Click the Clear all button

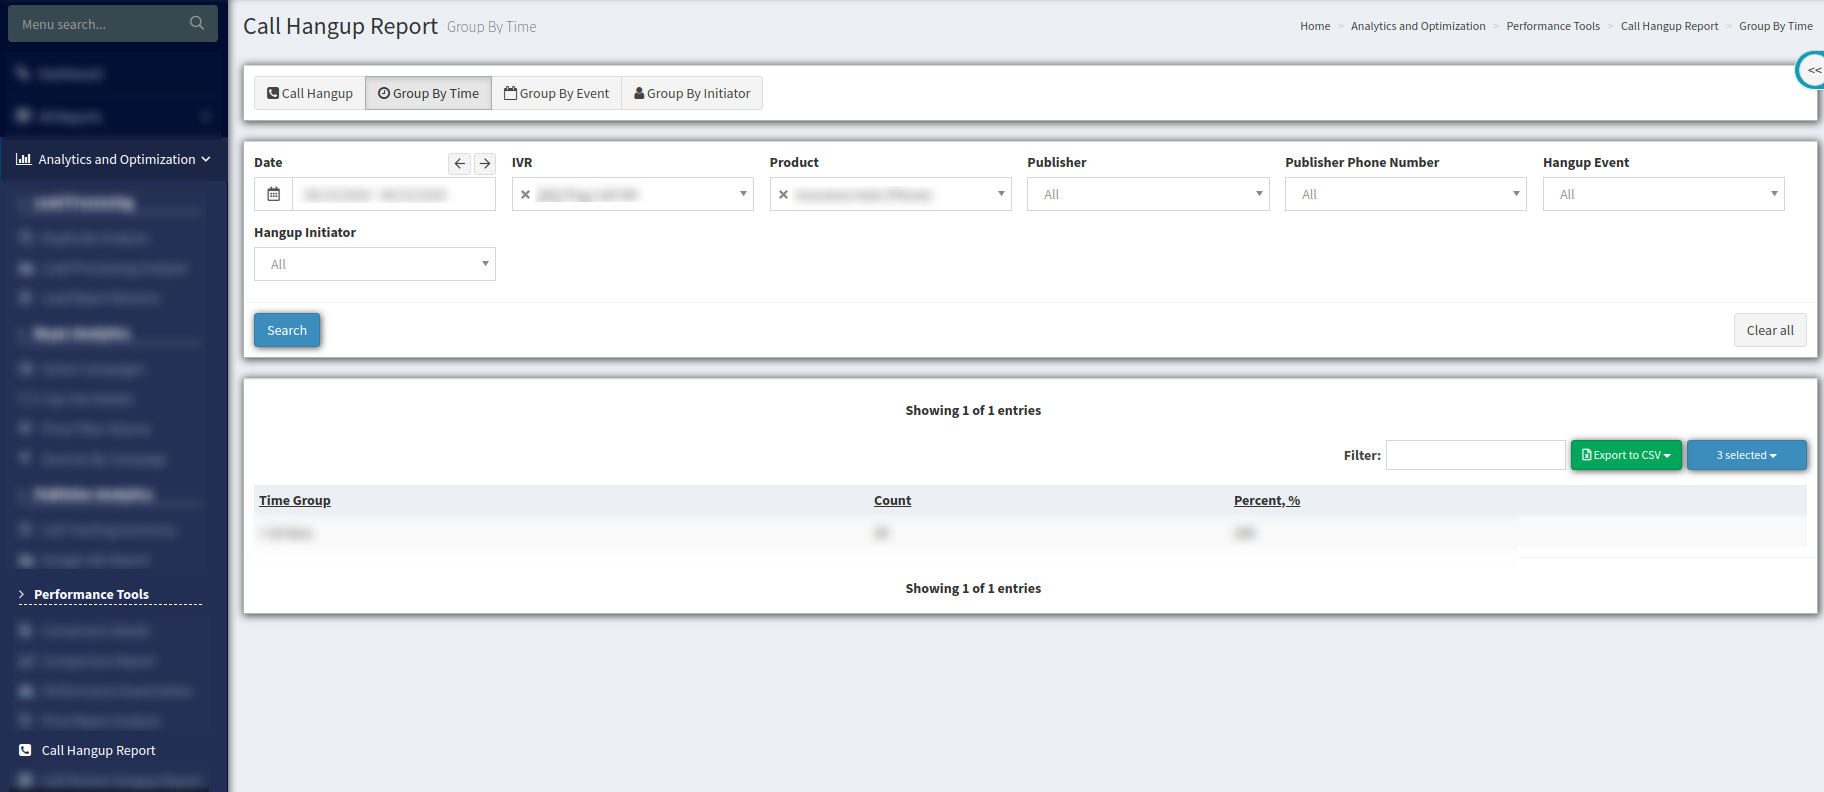[1769, 330]
